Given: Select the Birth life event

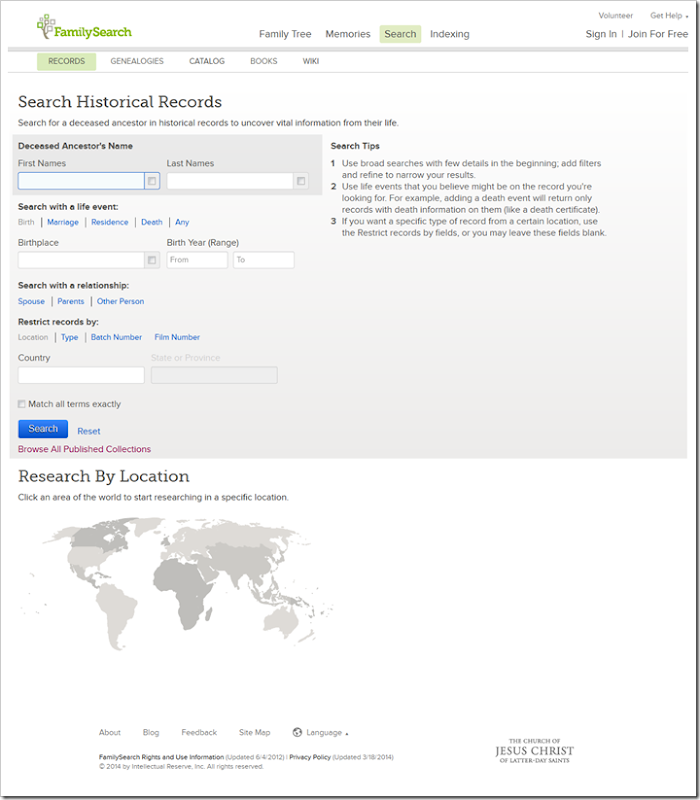Looking at the screenshot, I should tap(26, 222).
